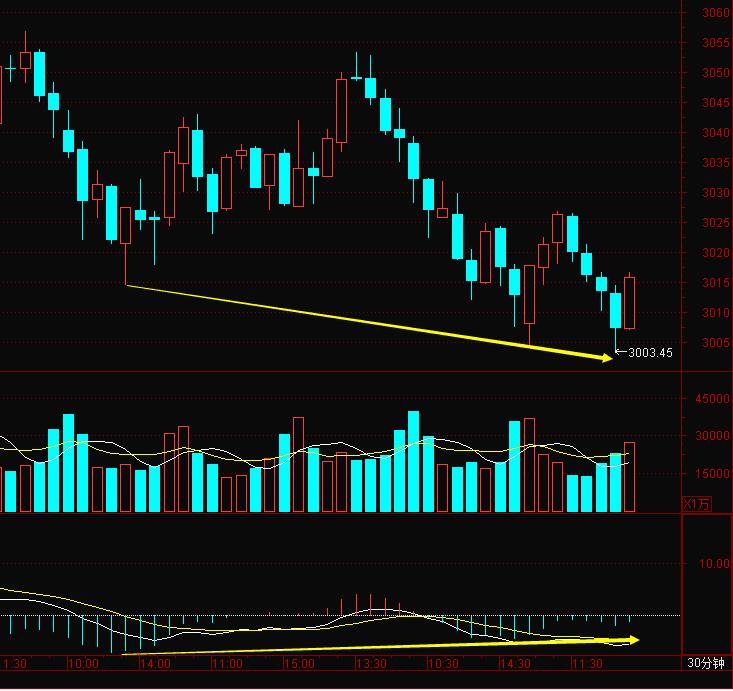Click the arrowhead of the price trendline
This screenshot has height=691, width=733.
(x=606, y=356)
